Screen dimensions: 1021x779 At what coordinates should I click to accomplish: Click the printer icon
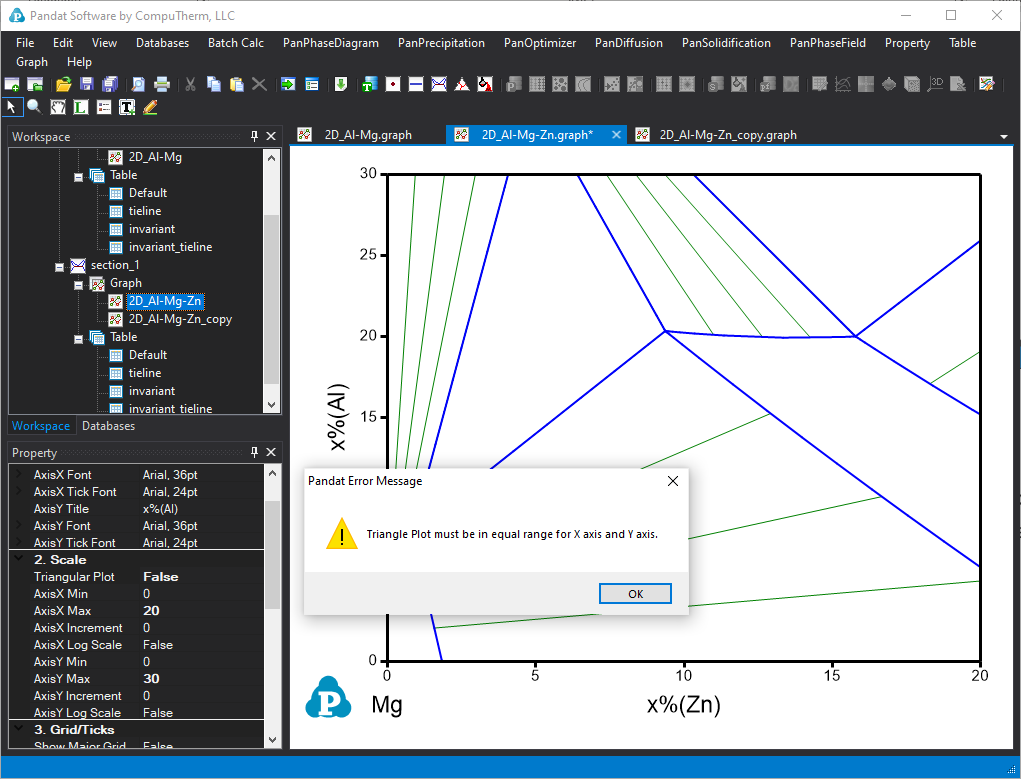[161, 84]
